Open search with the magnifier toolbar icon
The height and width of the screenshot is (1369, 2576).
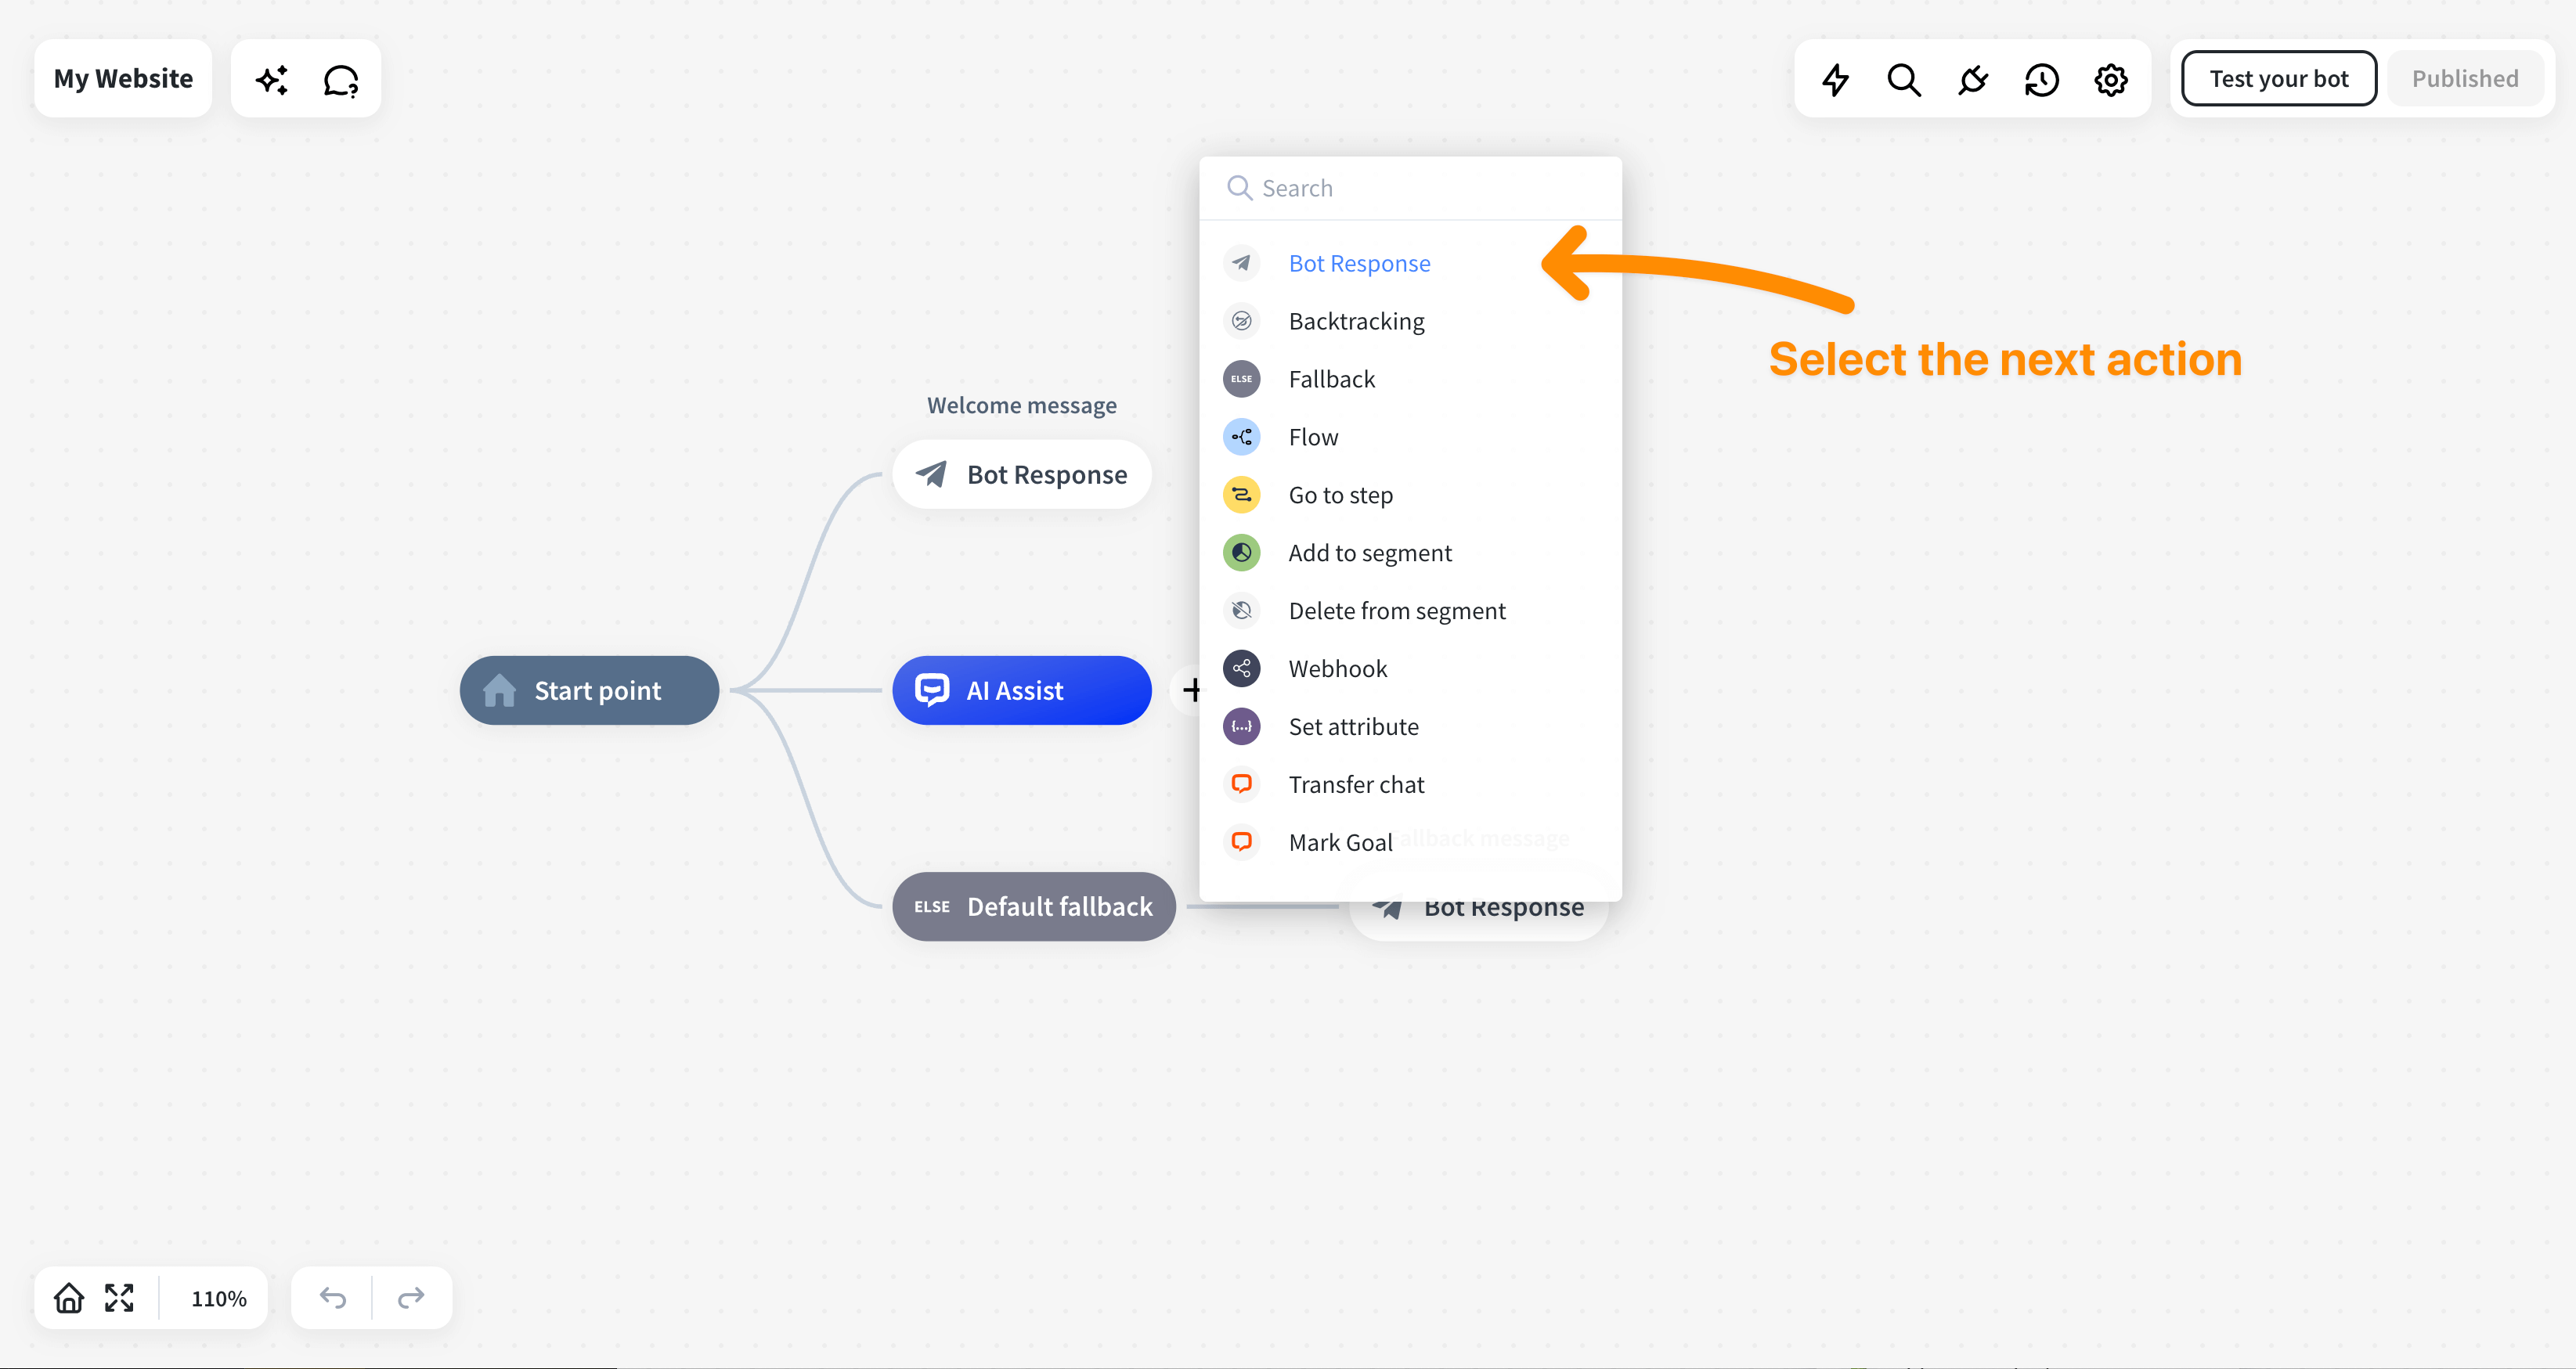click(x=1904, y=80)
